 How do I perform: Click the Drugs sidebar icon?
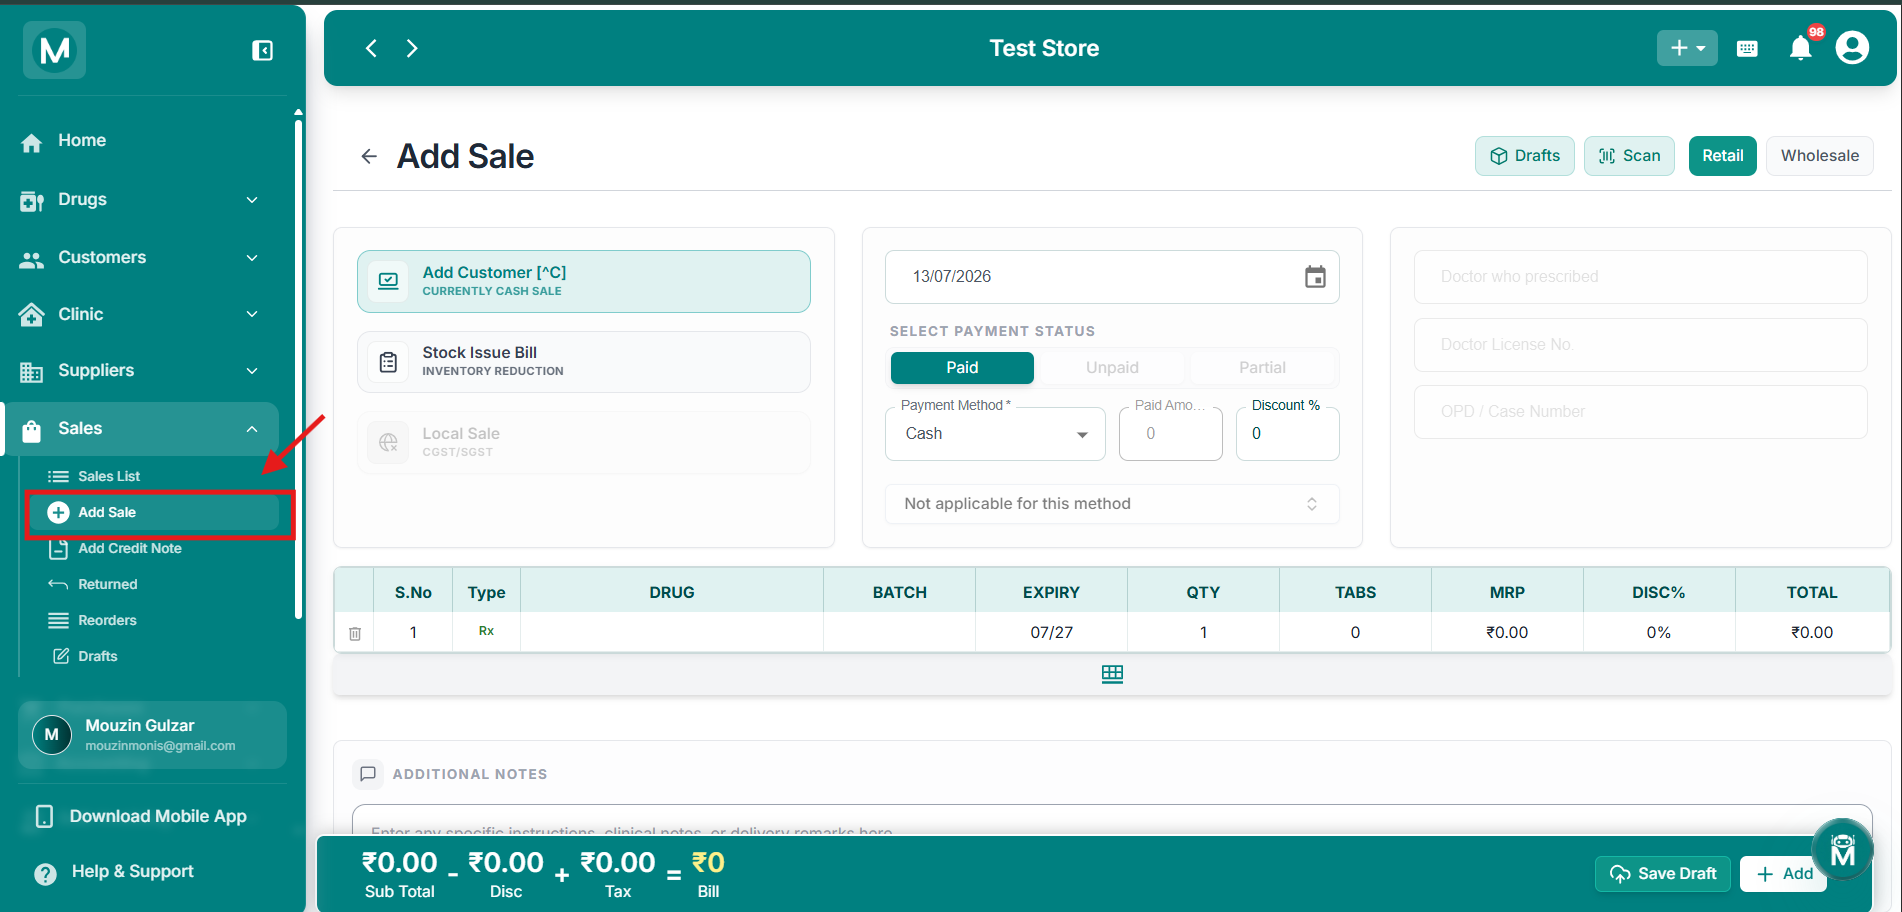point(32,201)
